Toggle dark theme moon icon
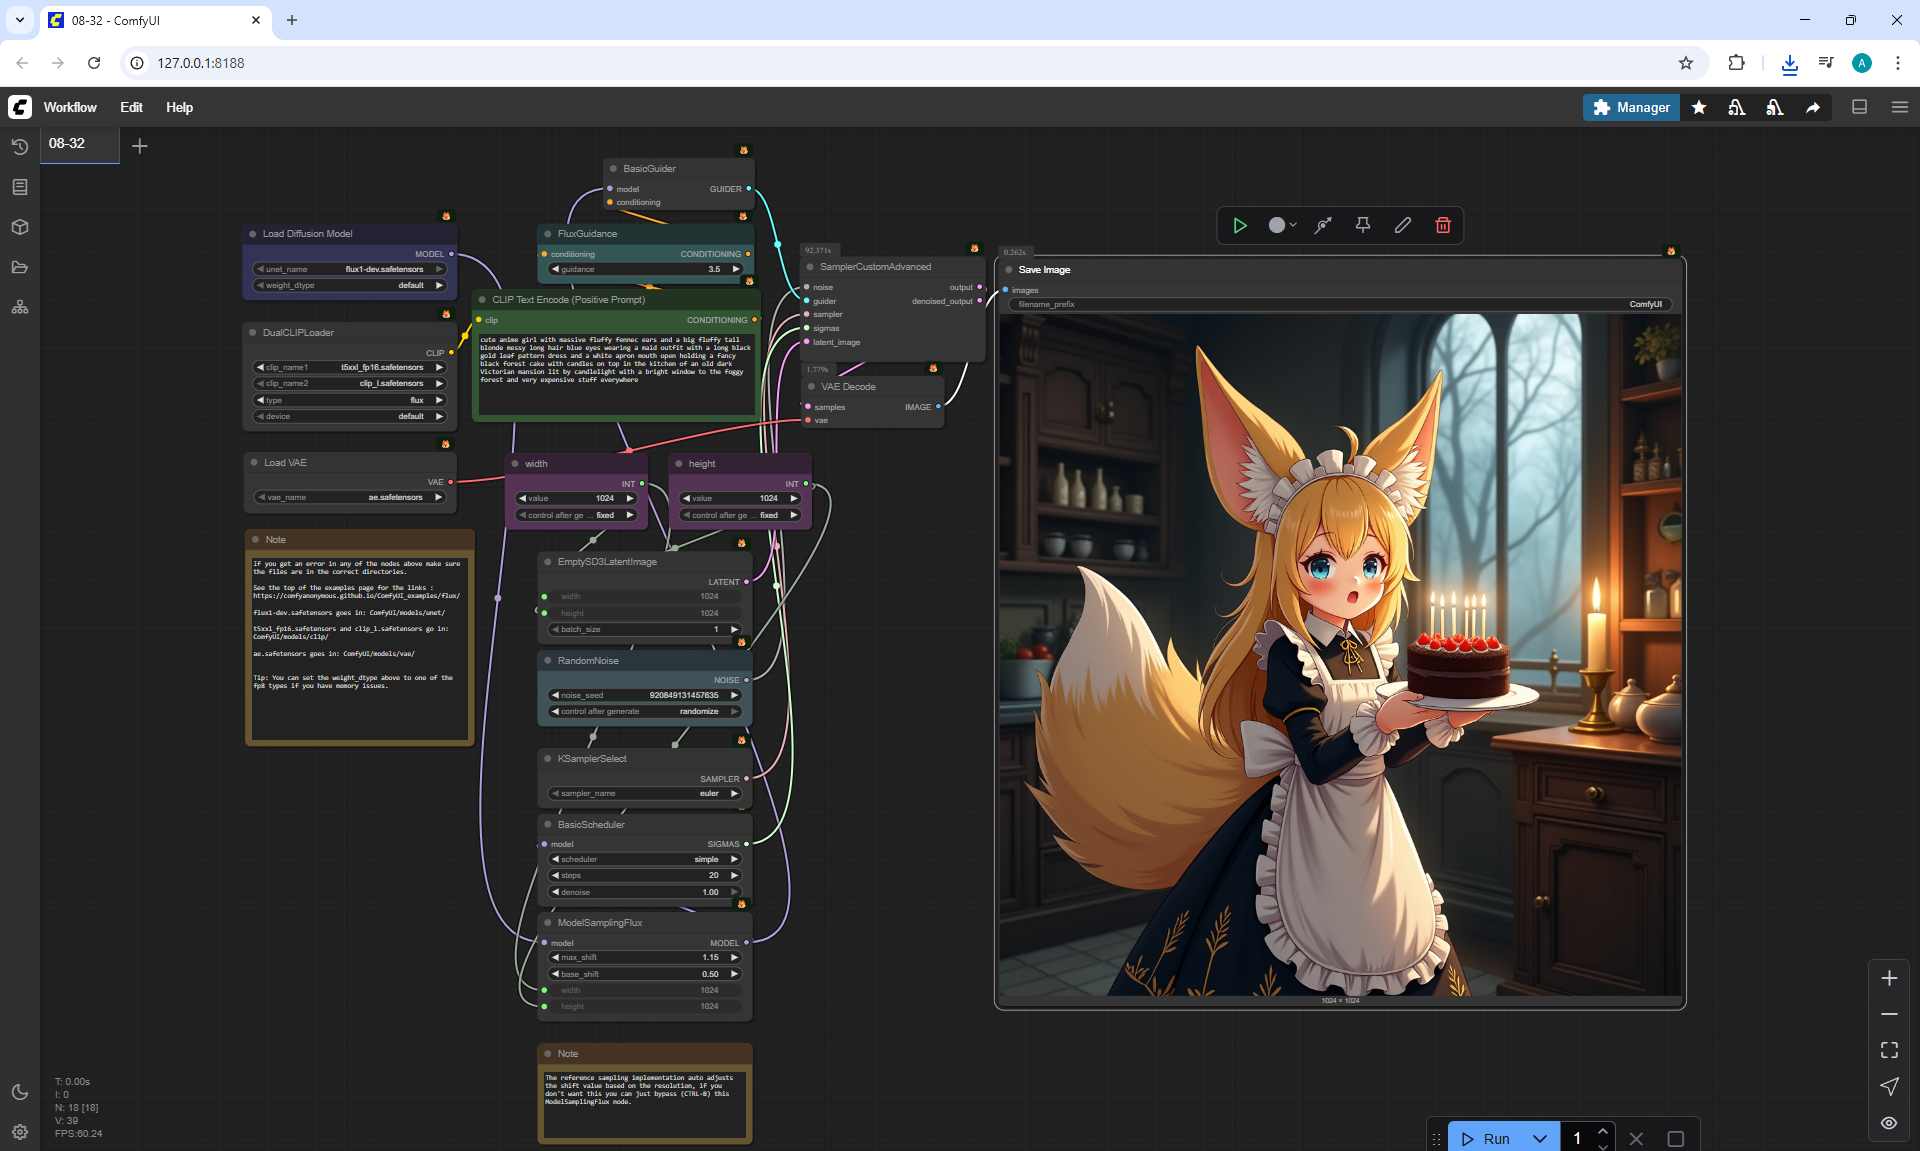The width and height of the screenshot is (1920, 1151). (x=20, y=1092)
